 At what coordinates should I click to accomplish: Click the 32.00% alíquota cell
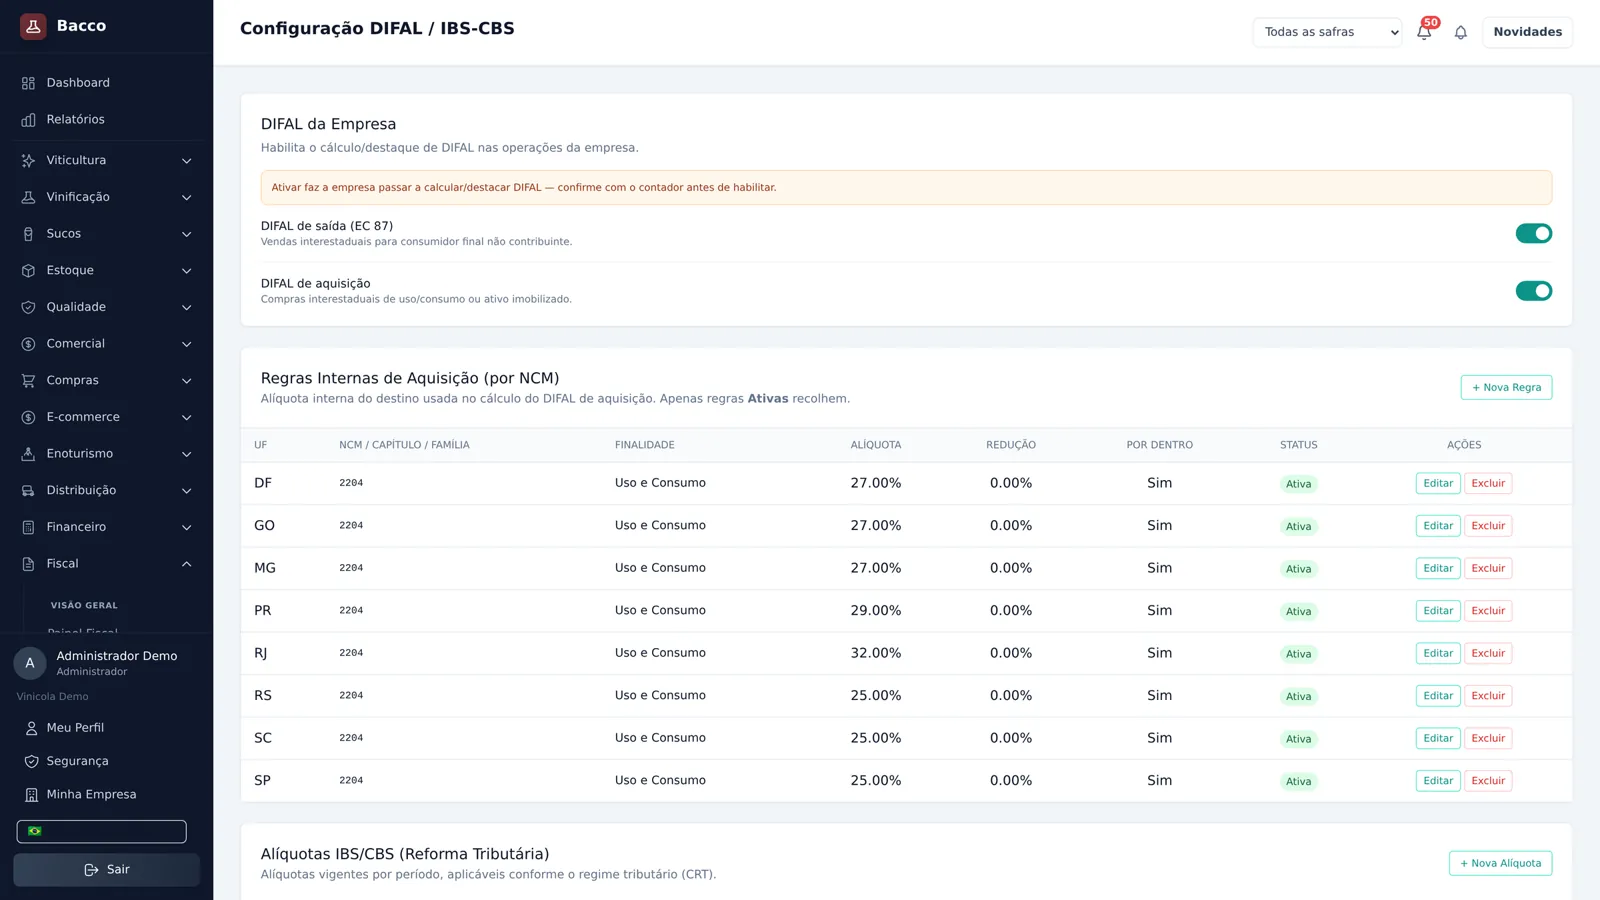876,653
